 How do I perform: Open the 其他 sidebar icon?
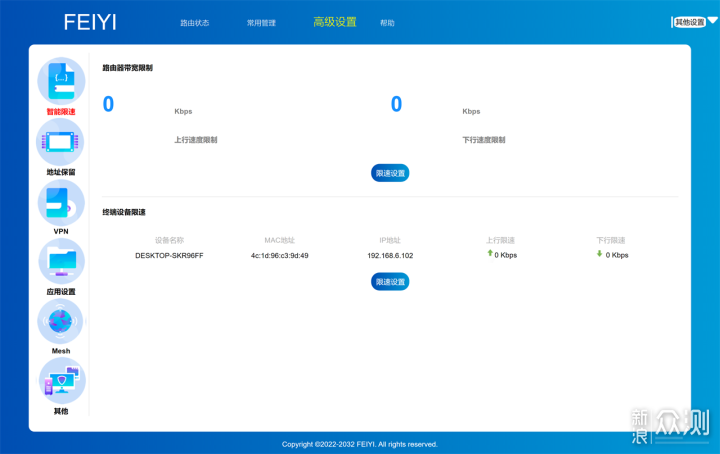coord(62,381)
